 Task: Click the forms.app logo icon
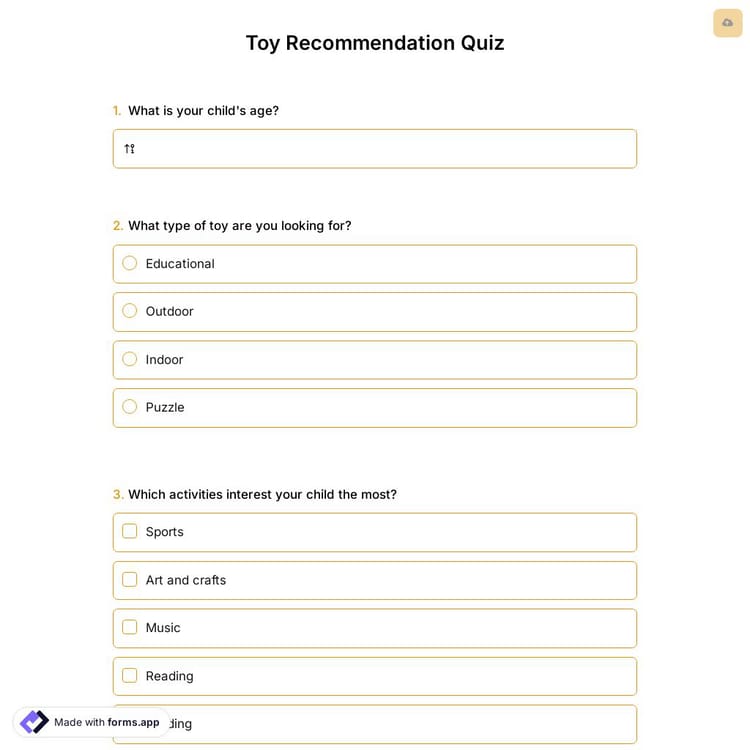click(x=34, y=722)
